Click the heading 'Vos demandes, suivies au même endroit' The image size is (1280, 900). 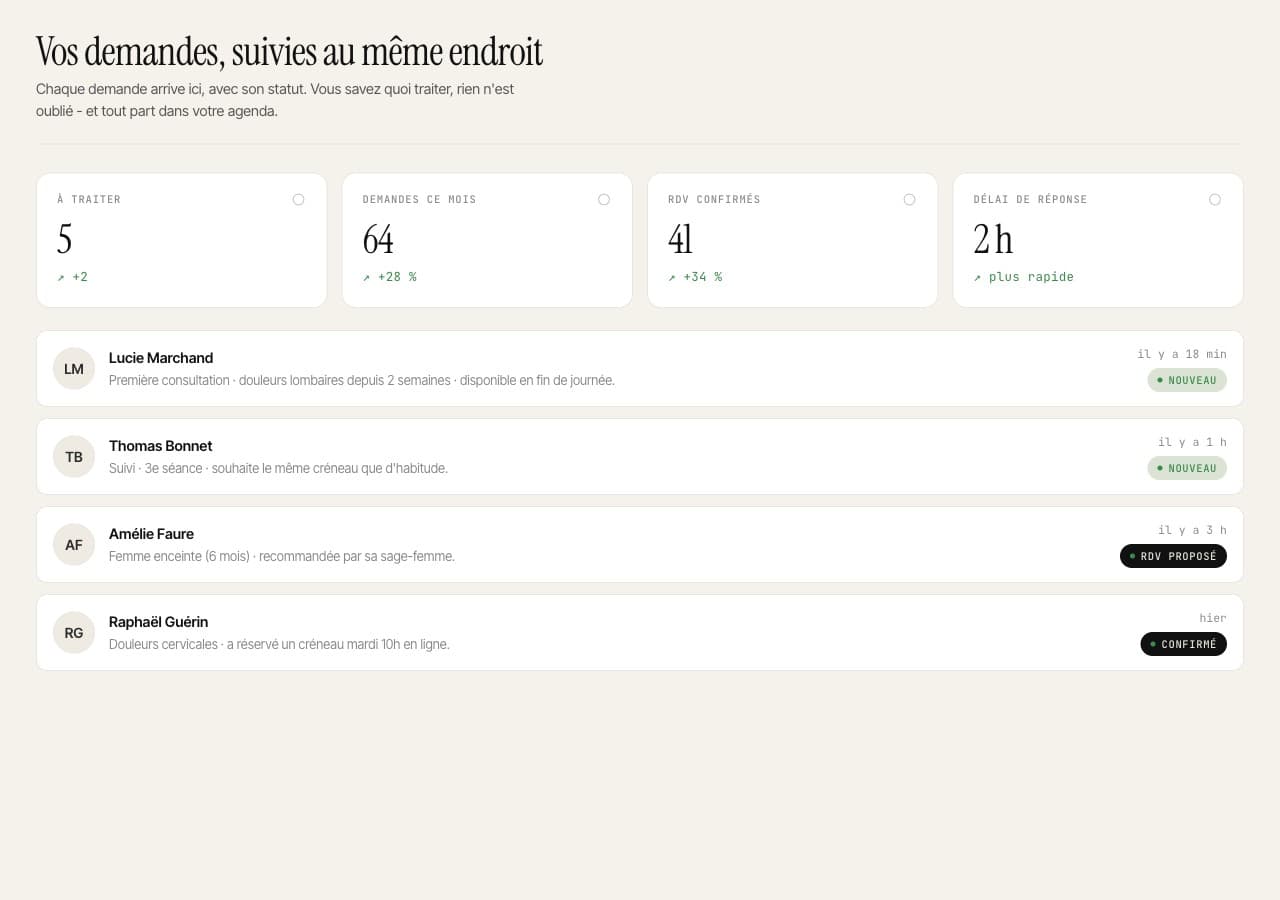289,51
